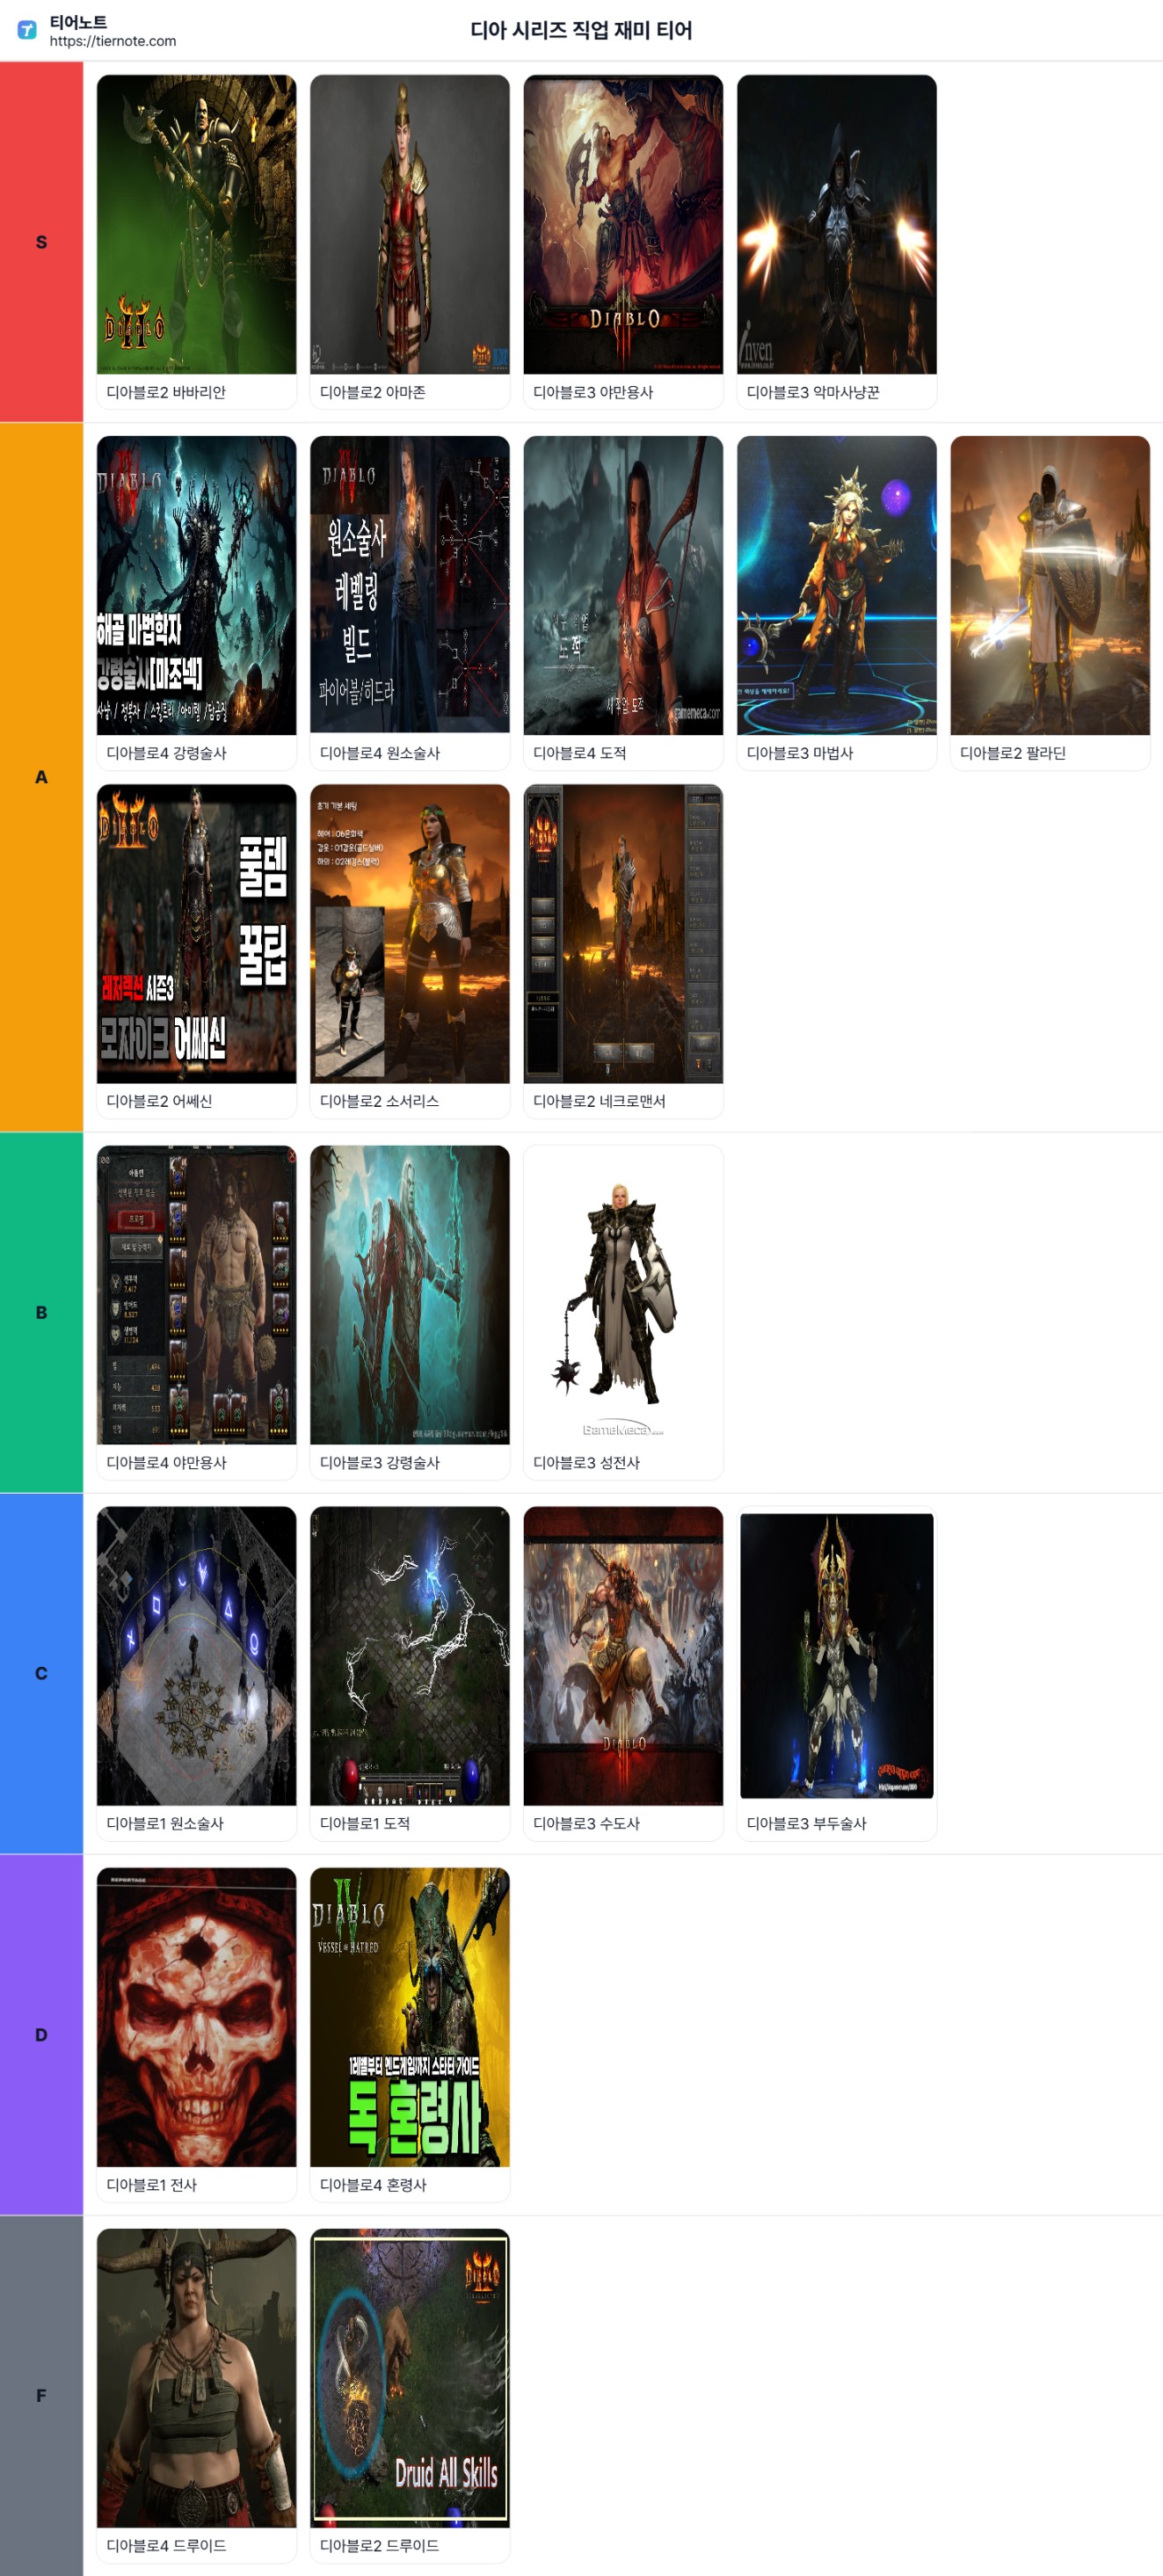Open the 디아블로2 바바리안 card image

(196, 225)
